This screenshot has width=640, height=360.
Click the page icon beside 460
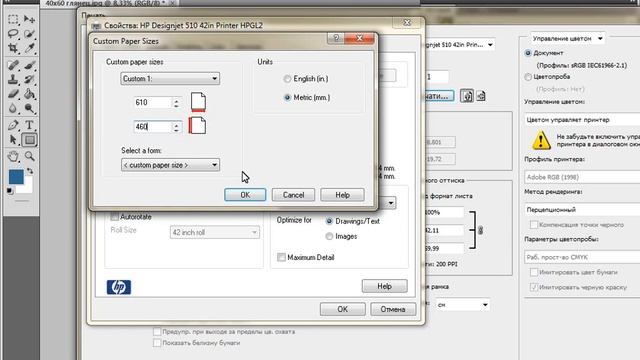197,126
